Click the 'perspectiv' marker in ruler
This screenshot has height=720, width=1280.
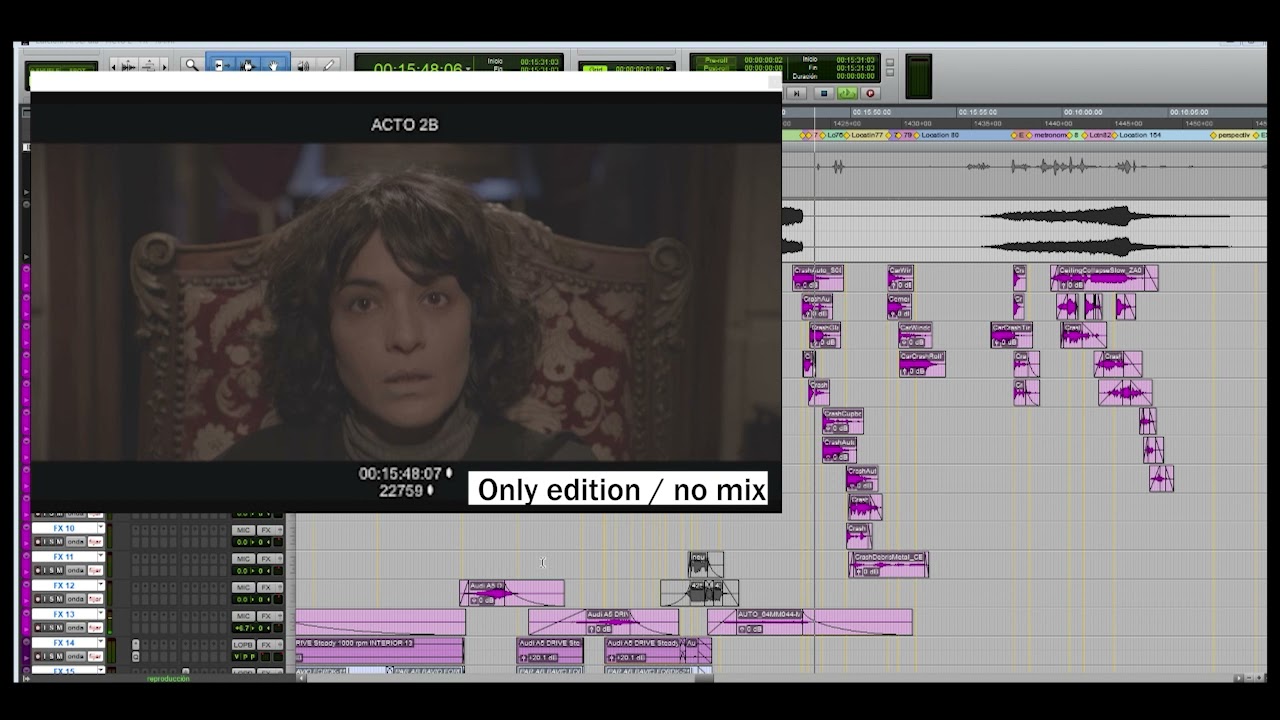[1234, 135]
